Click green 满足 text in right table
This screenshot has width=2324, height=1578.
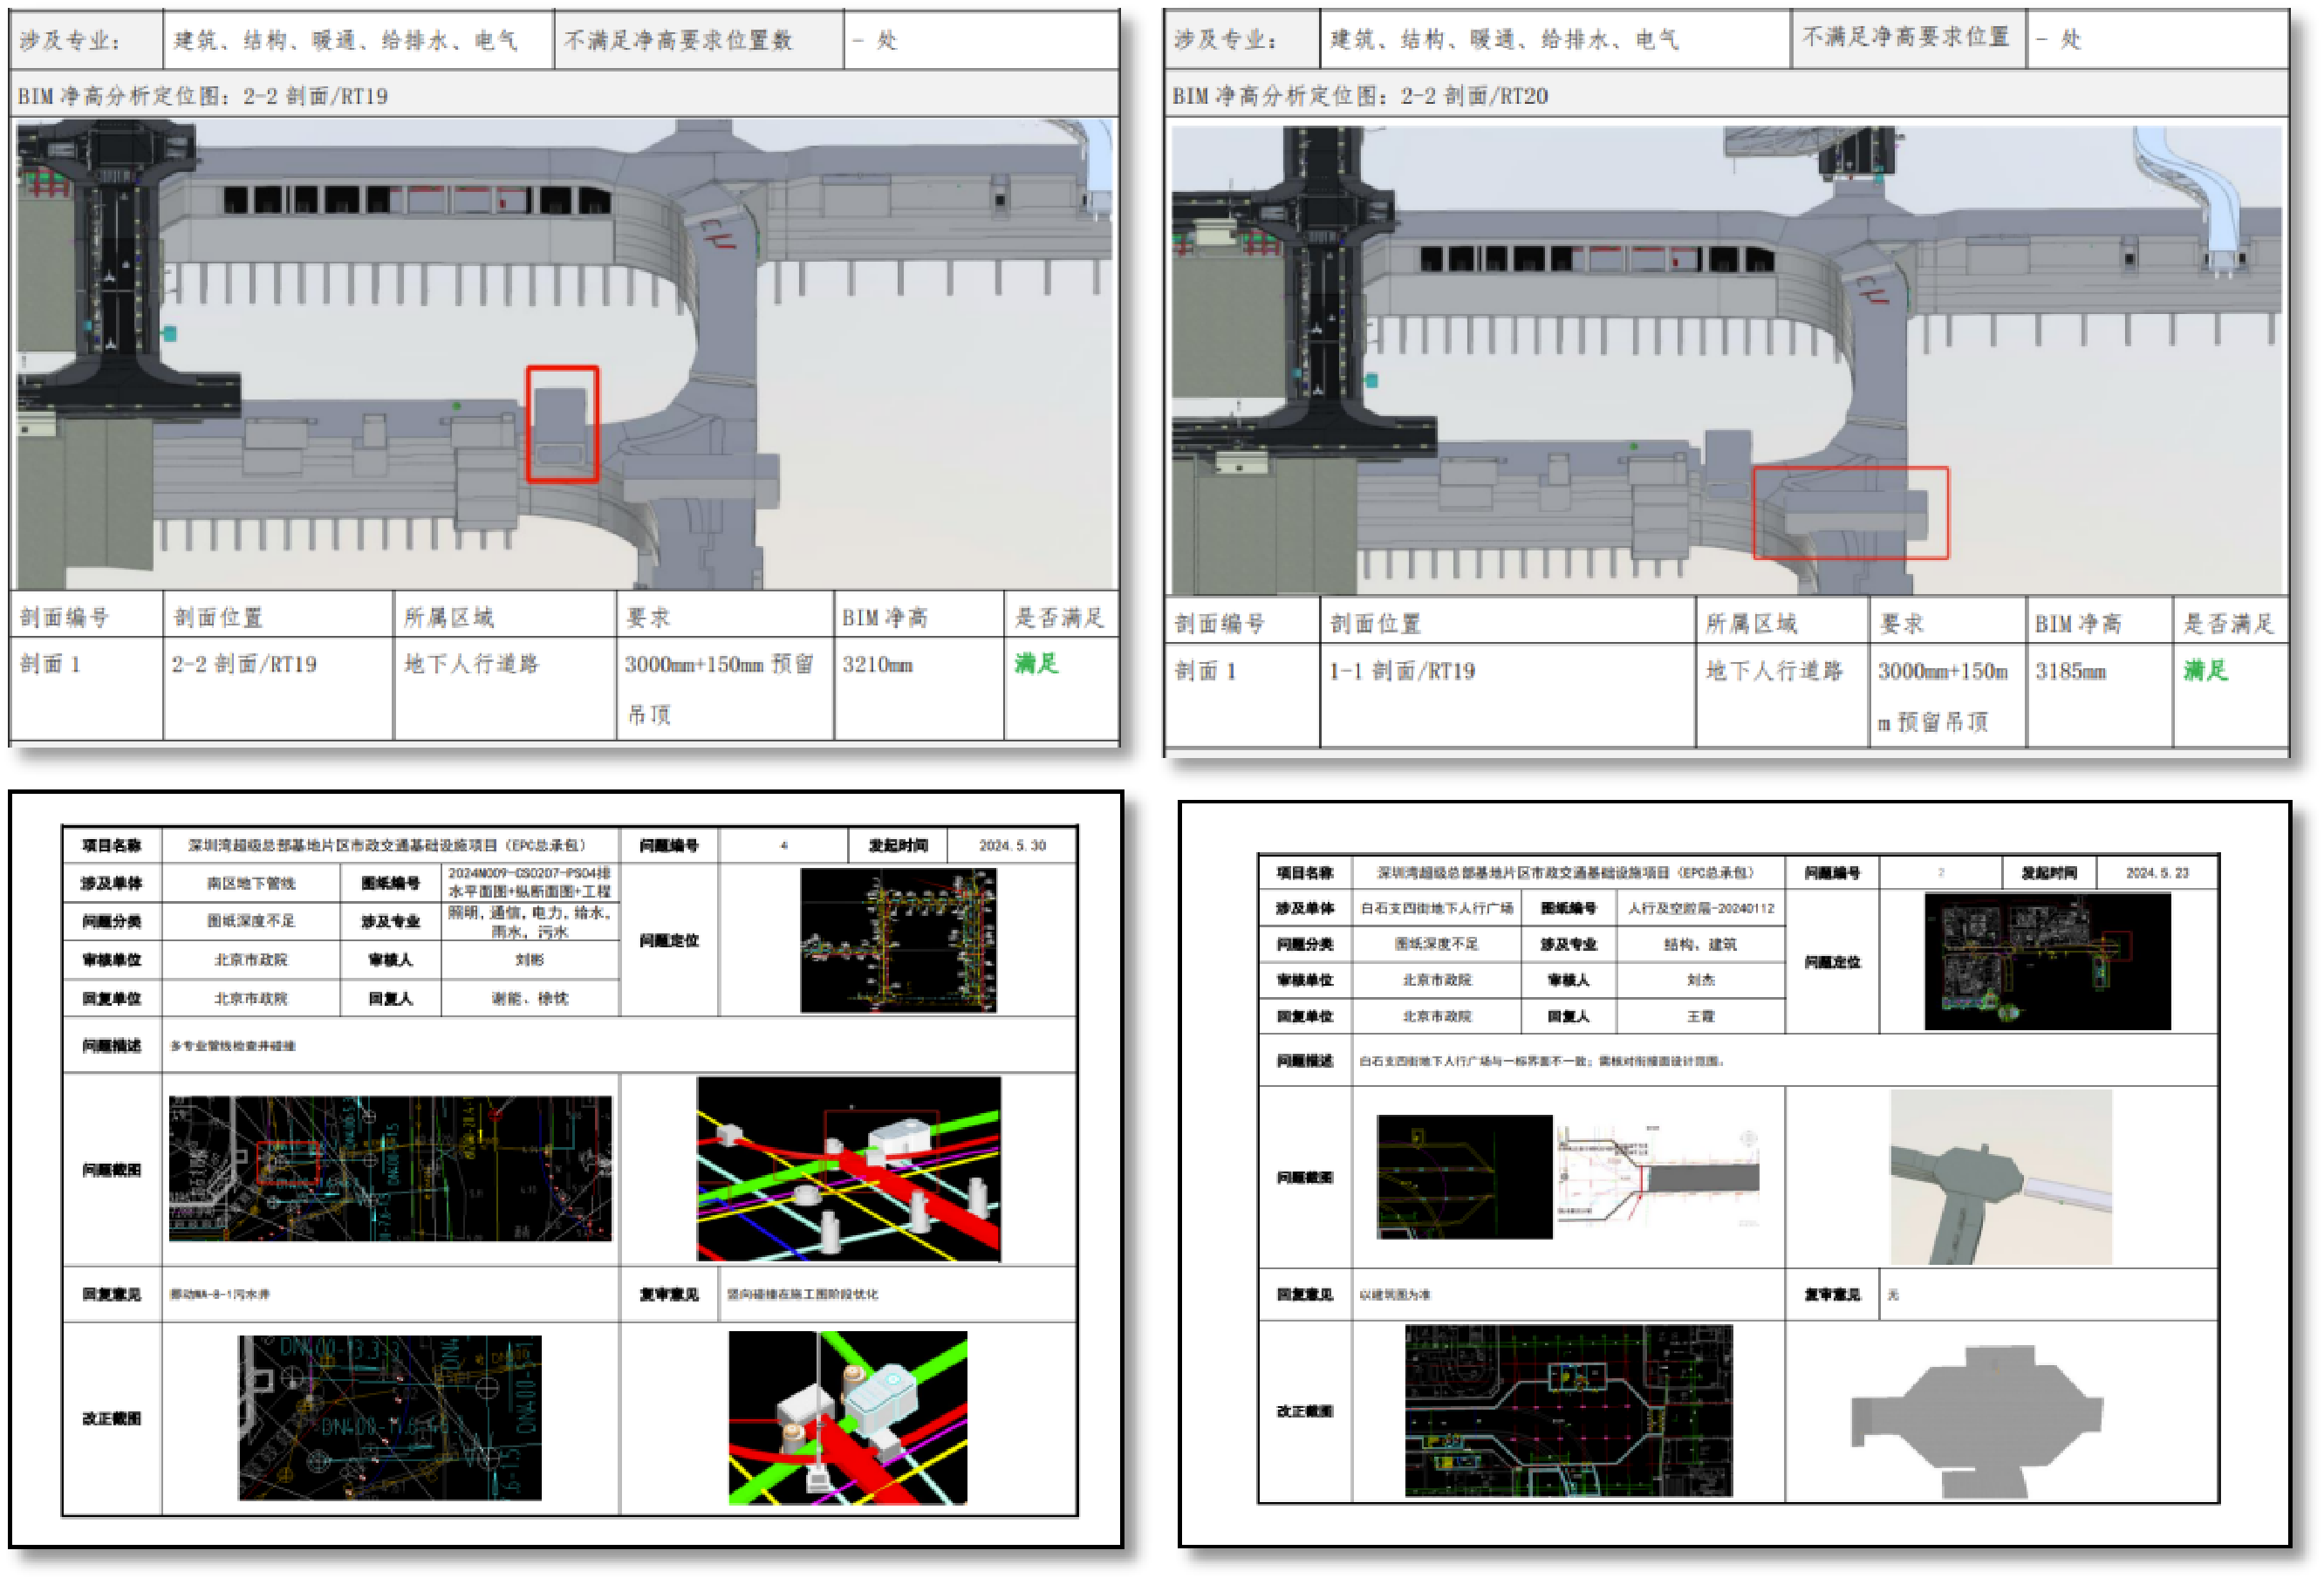pos(2205,670)
